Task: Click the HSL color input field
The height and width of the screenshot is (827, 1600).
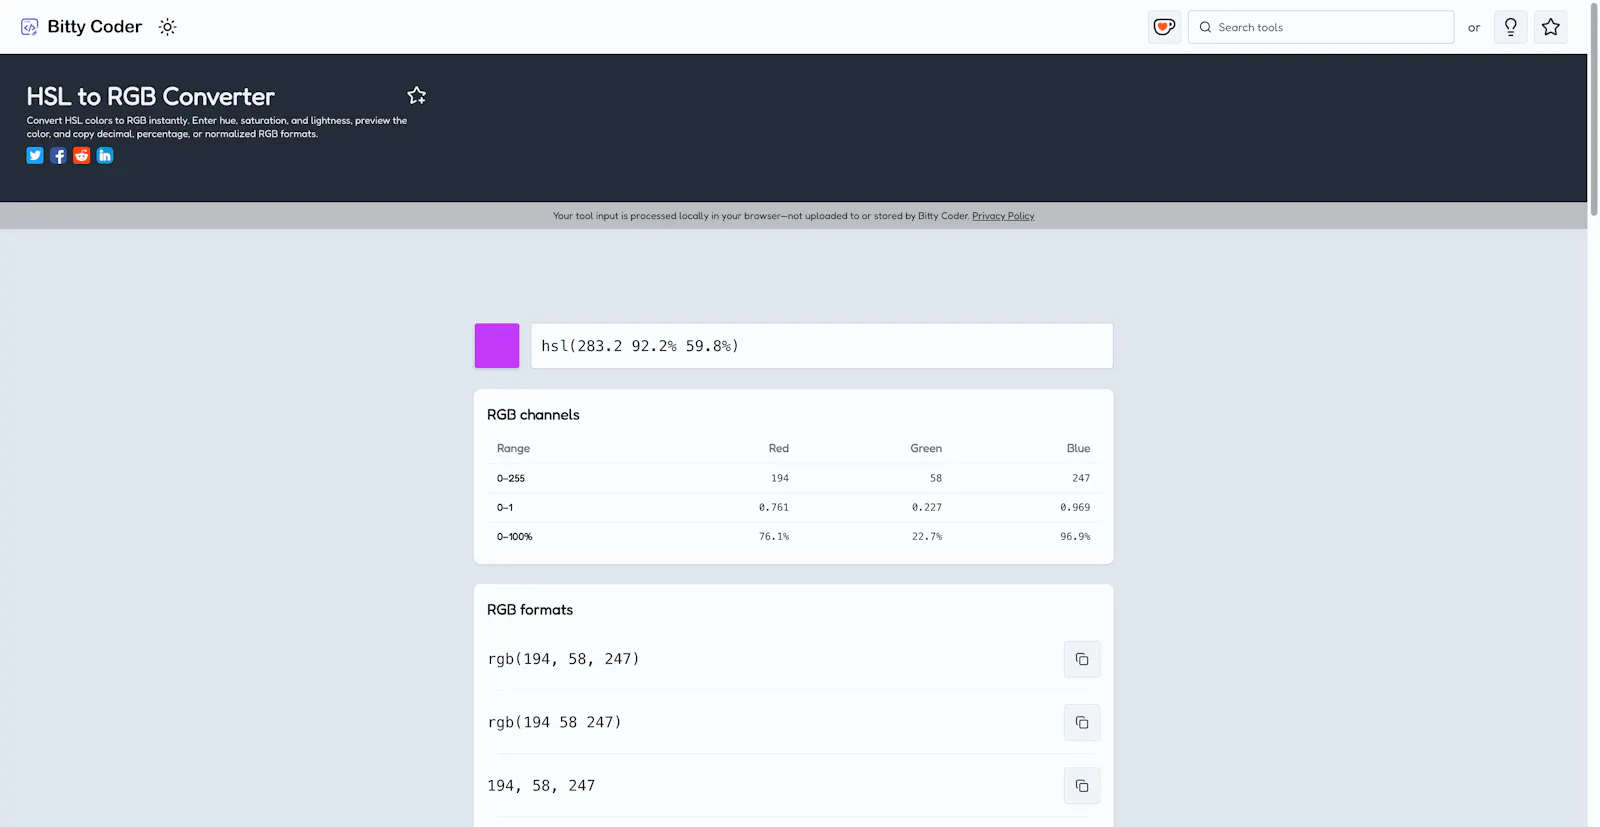Action: [822, 346]
